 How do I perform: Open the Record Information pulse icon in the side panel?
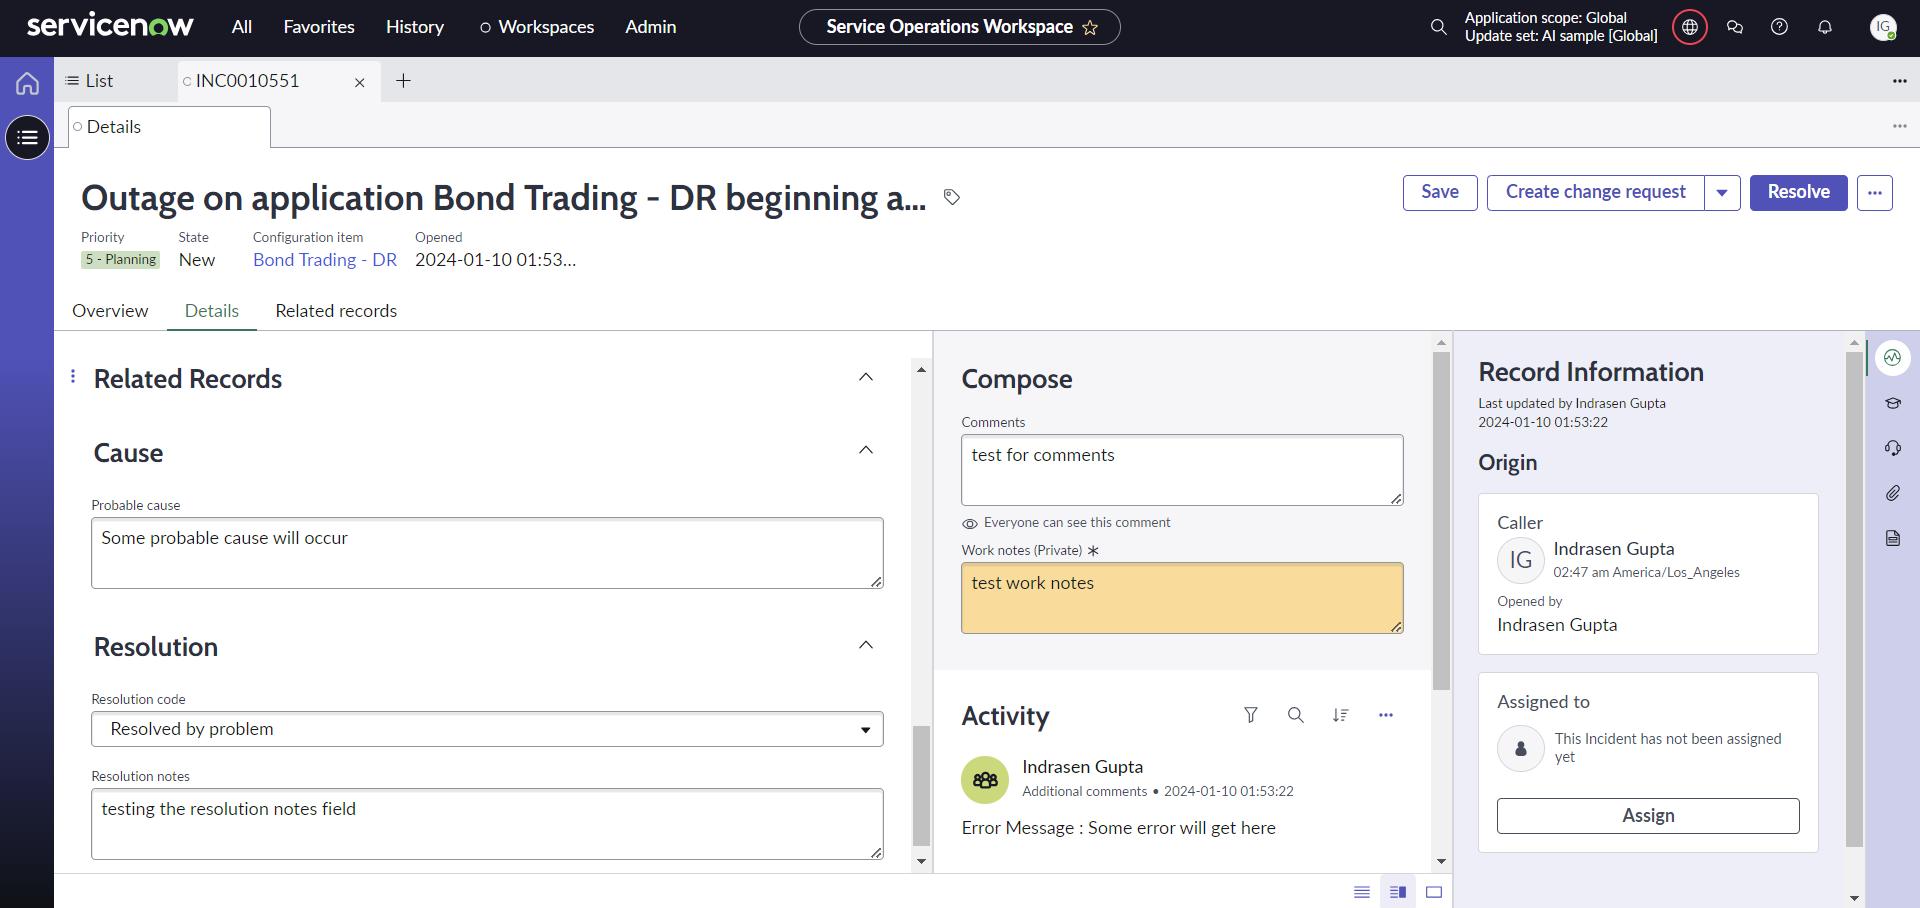coord(1892,358)
